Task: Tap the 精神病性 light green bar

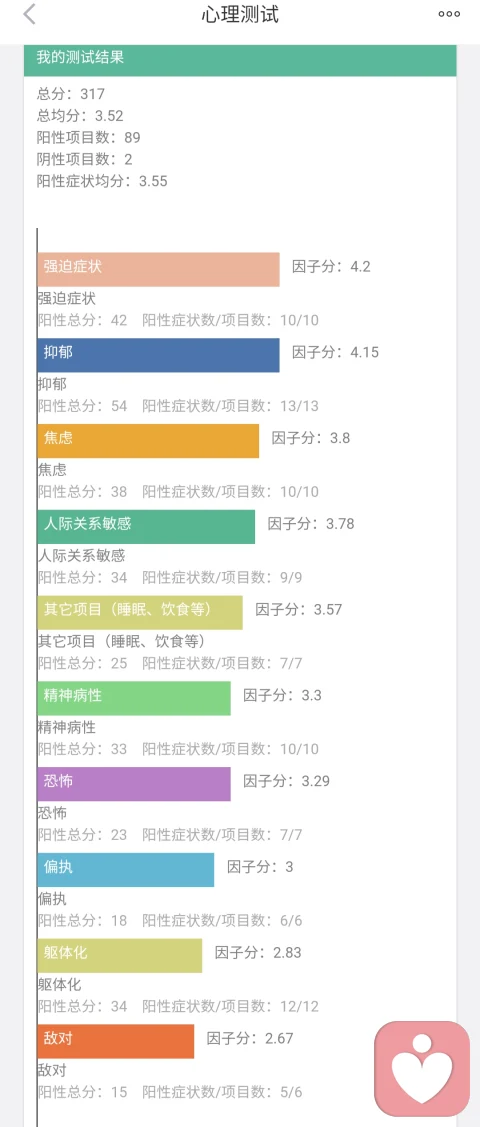Action: point(134,698)
